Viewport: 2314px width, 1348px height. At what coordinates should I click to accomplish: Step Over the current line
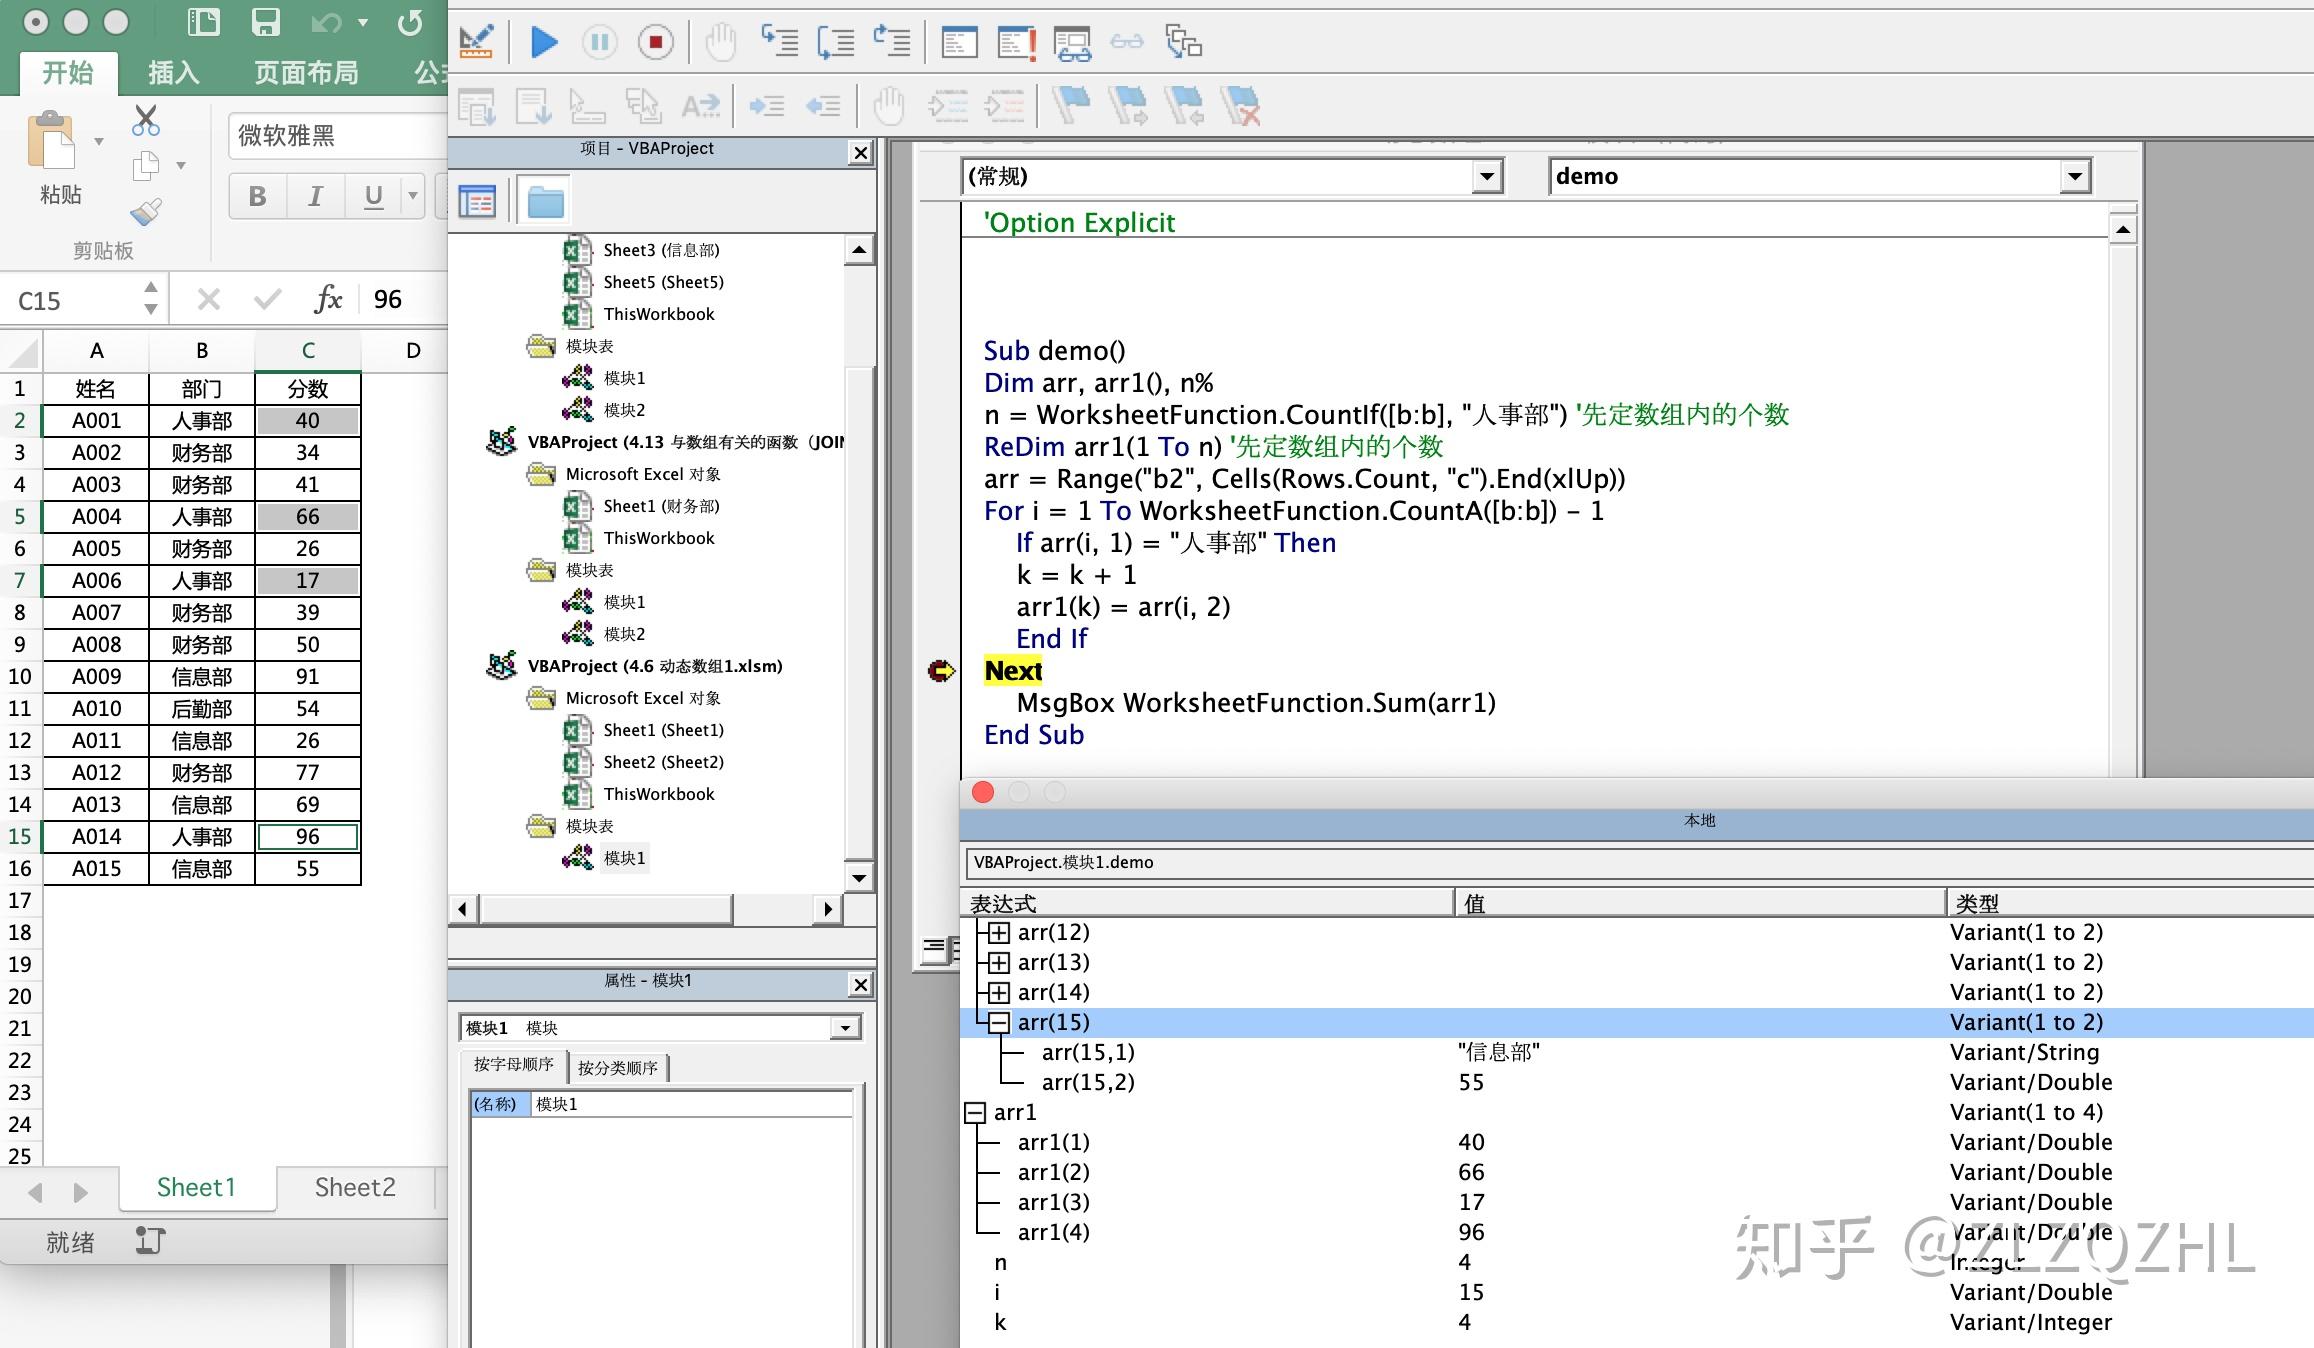pos(837,42)
